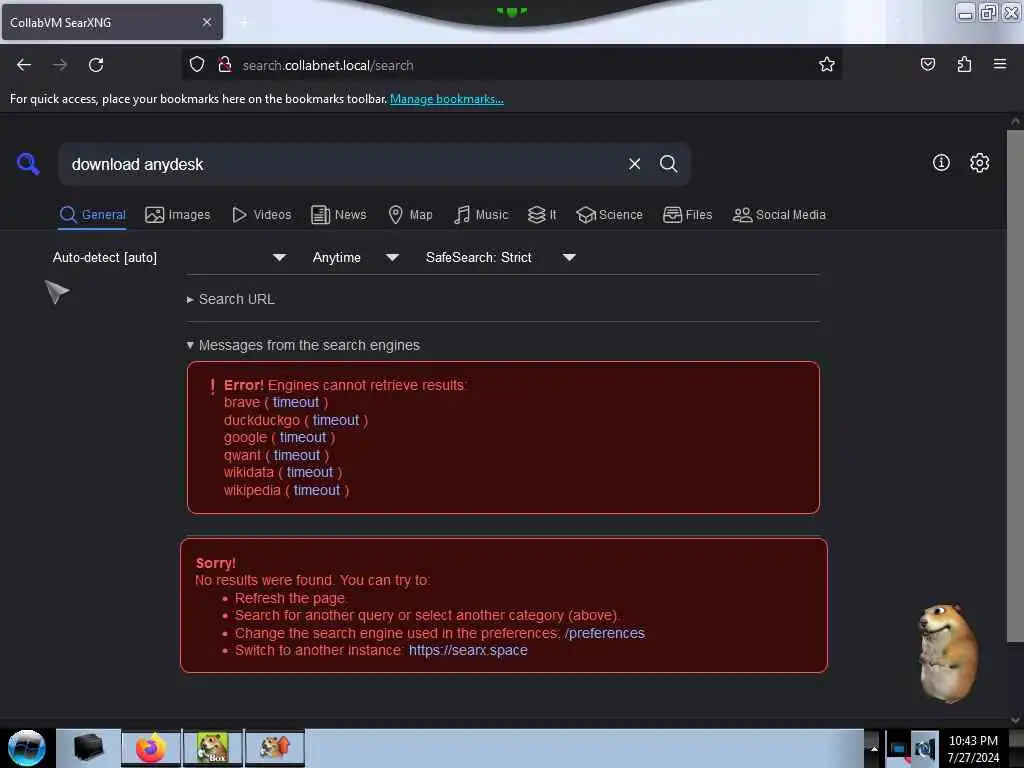
Task: Open the brave timeout link
Action: click(296, 402)
